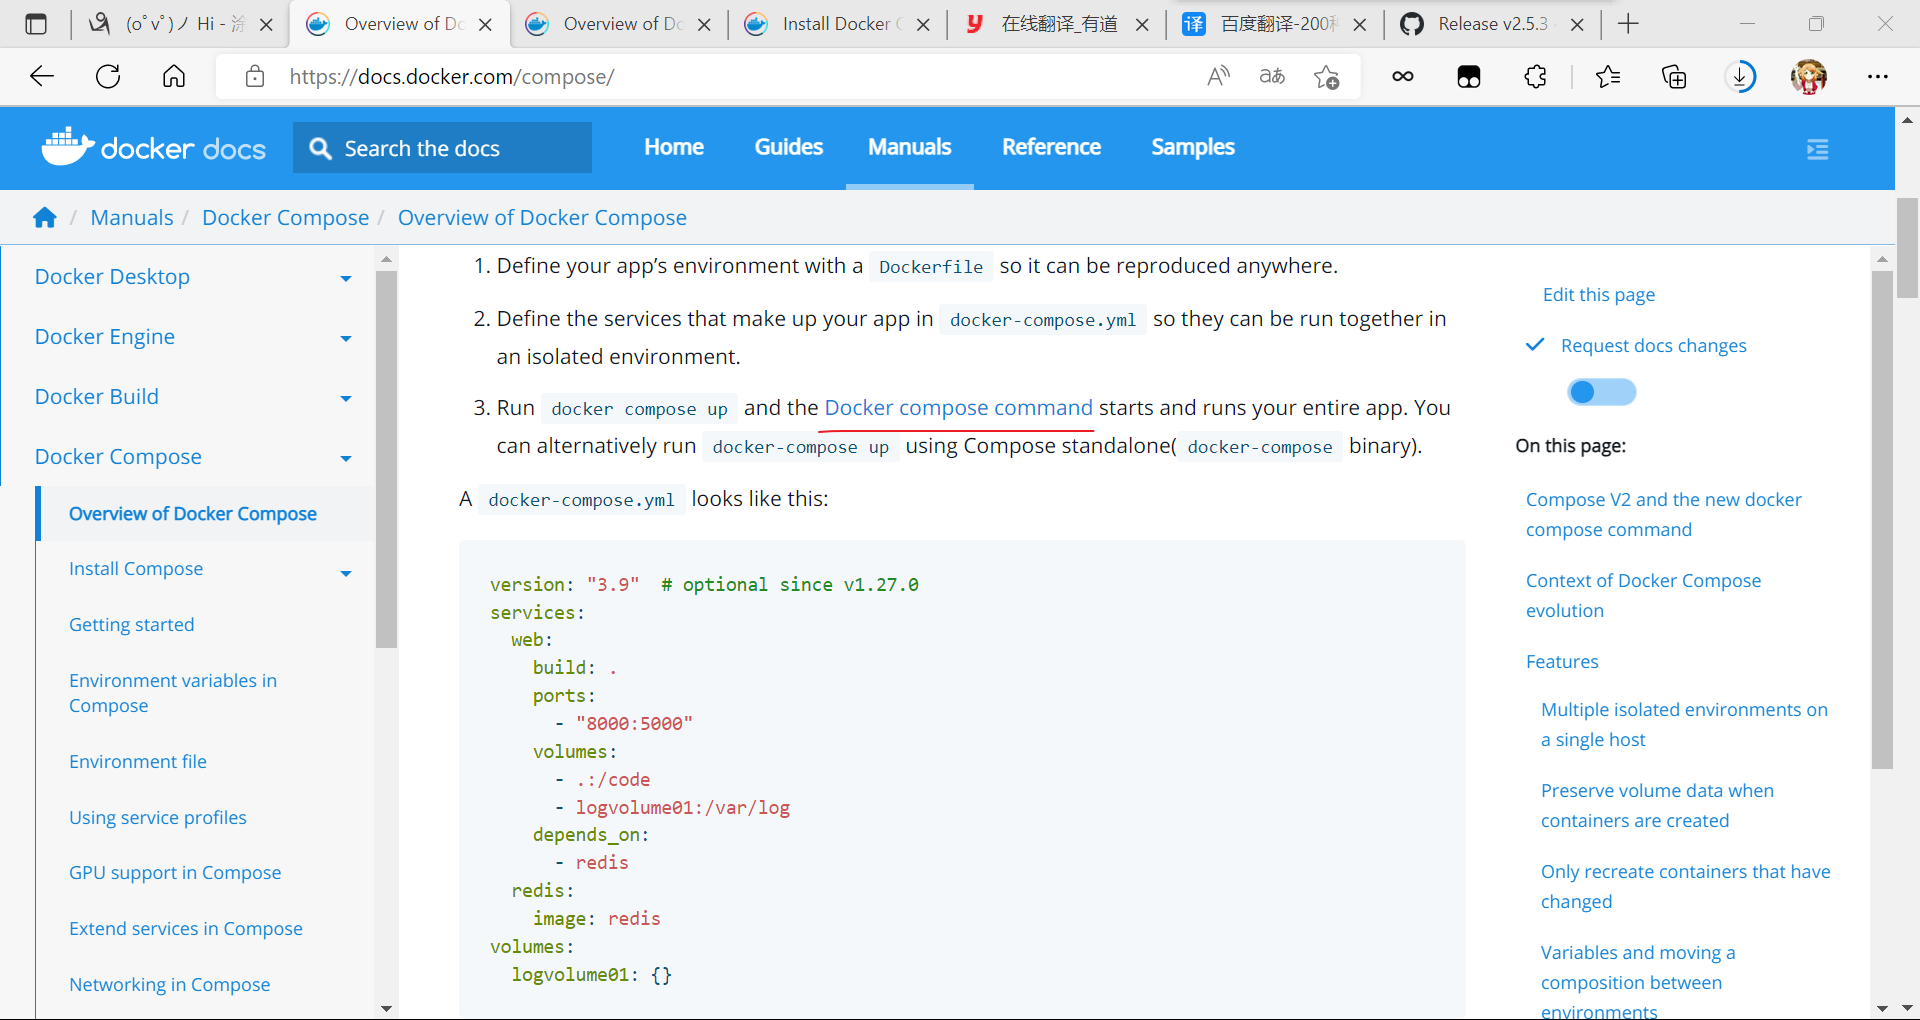Select the Manuals nav item

click(x=910, y=147)
